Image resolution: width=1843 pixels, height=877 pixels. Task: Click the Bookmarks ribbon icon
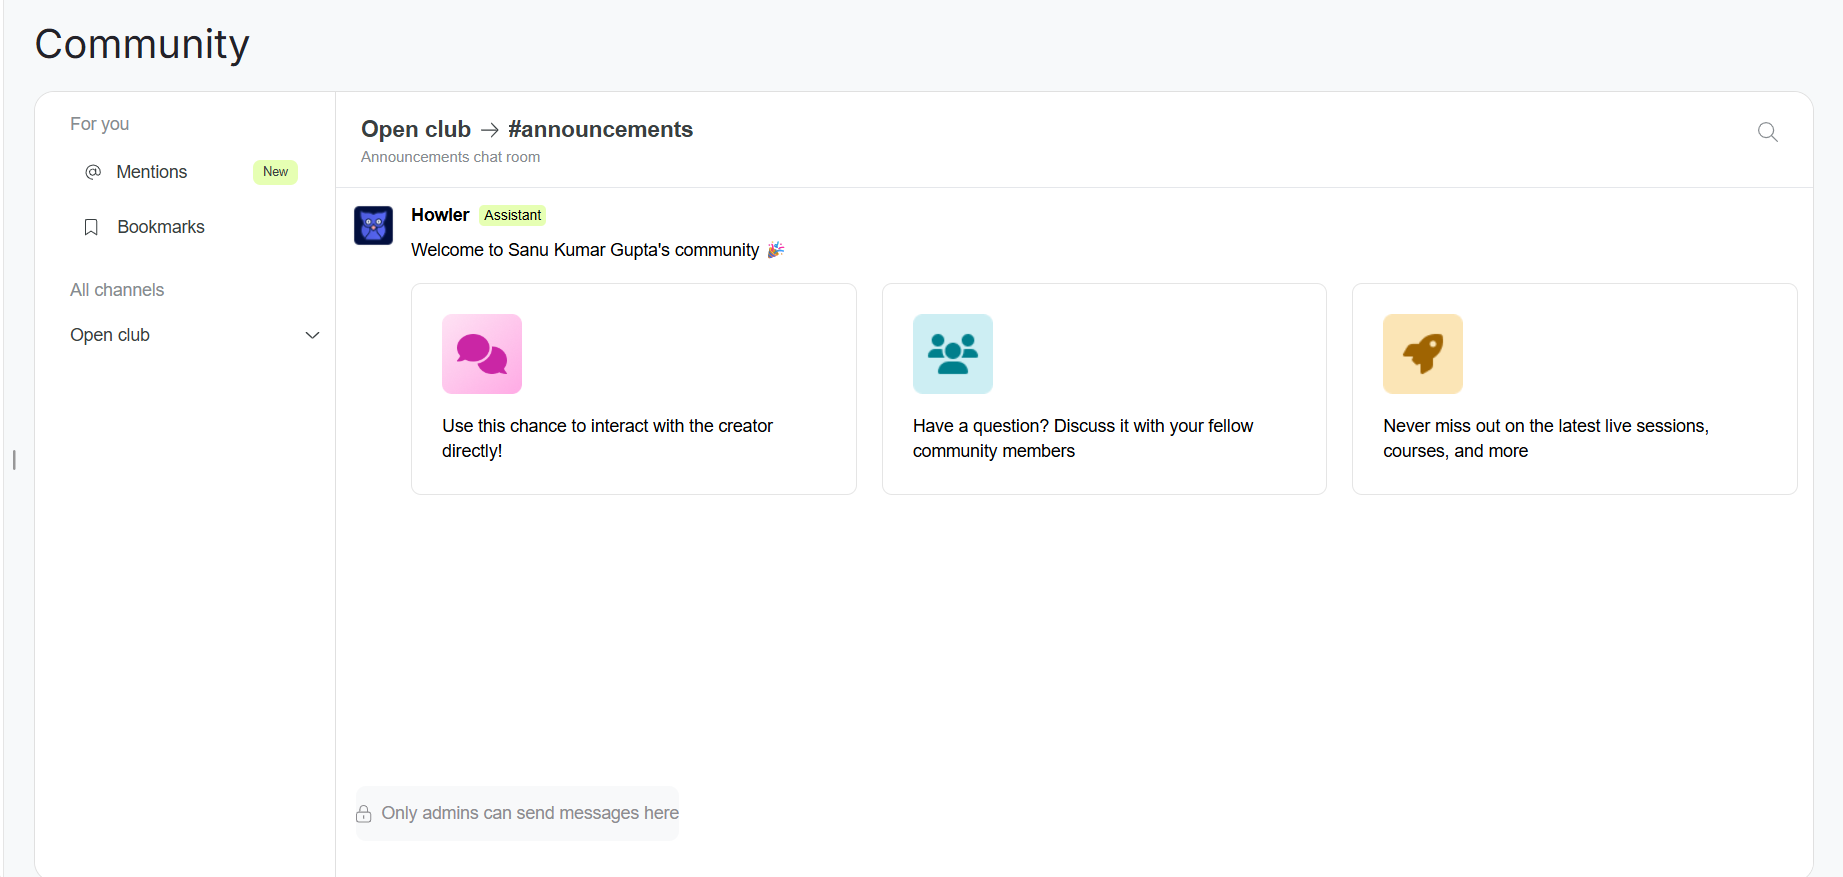[x=91, y=227]
